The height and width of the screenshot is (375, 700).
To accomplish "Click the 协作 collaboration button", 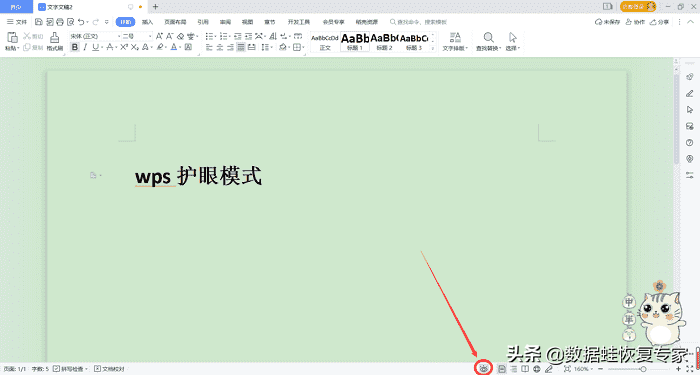I will [x=635, y=22].
